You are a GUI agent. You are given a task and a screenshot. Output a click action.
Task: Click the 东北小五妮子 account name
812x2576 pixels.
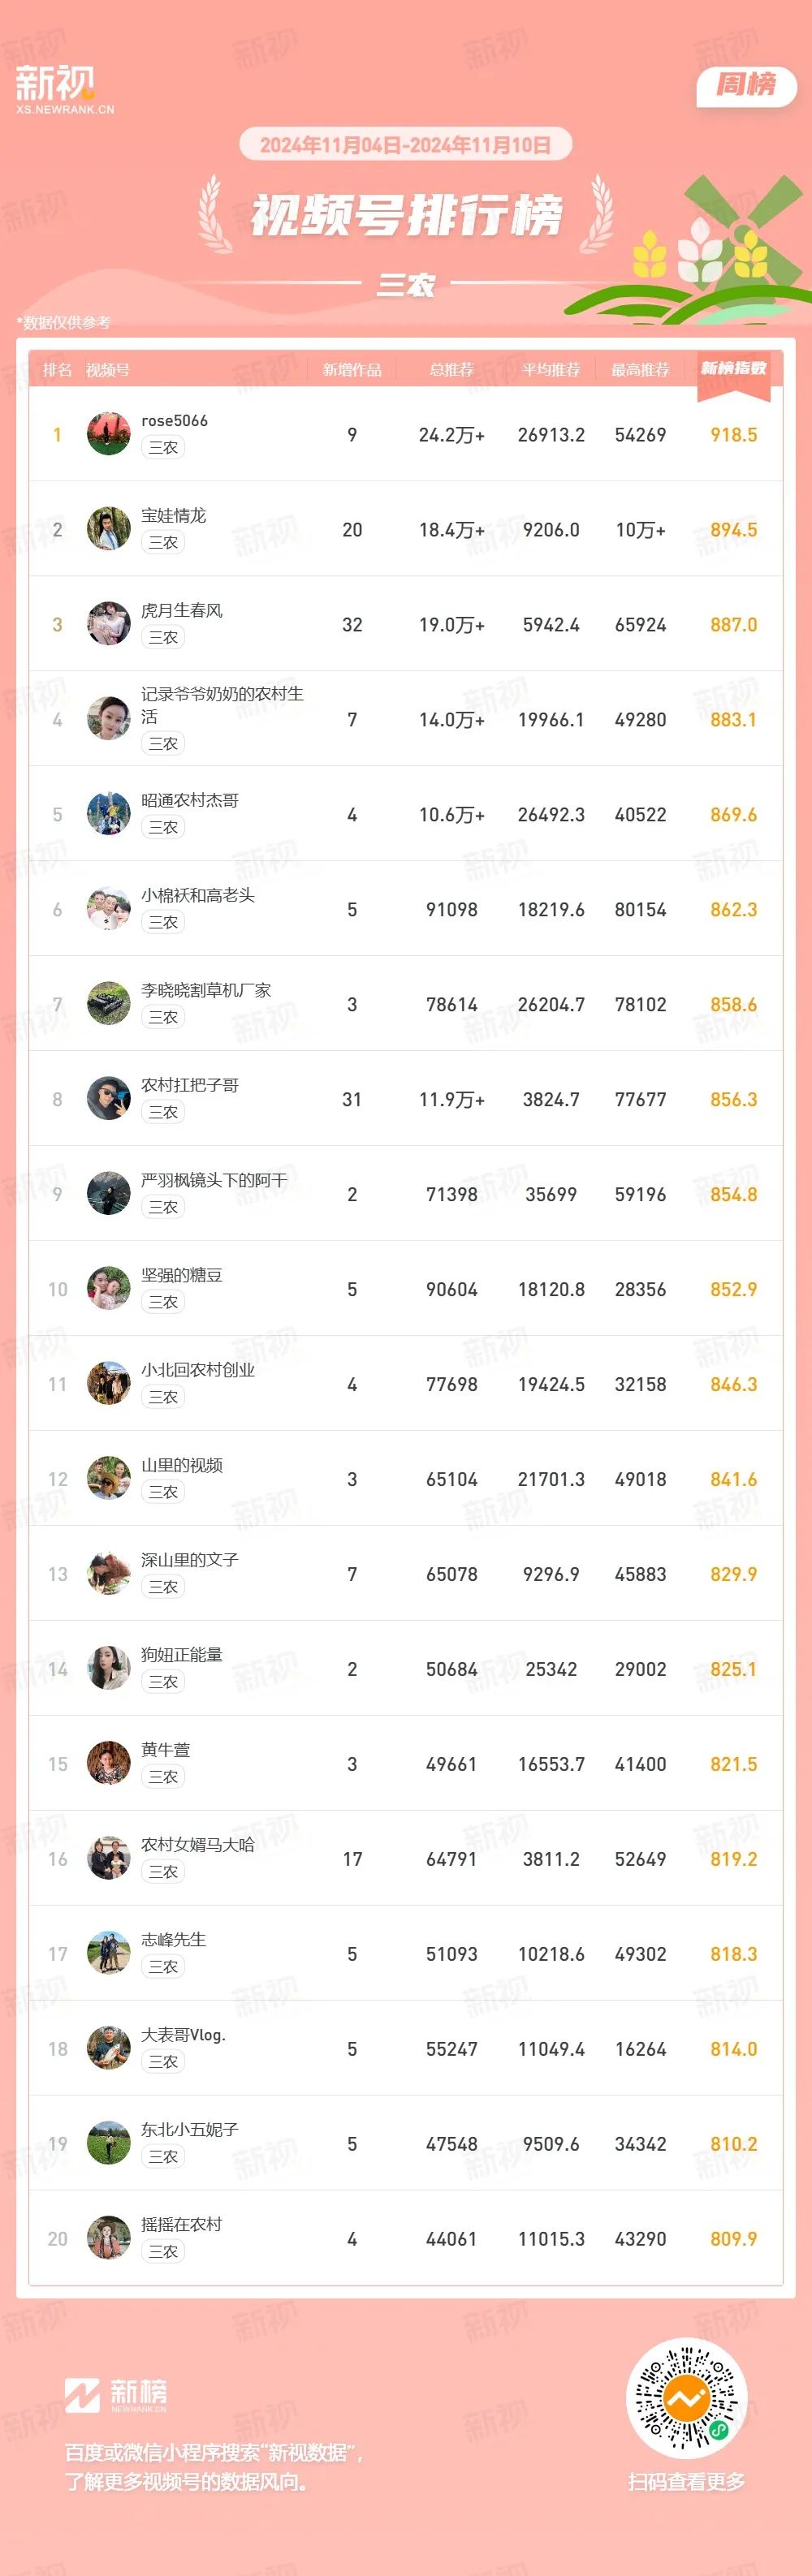190,2130
